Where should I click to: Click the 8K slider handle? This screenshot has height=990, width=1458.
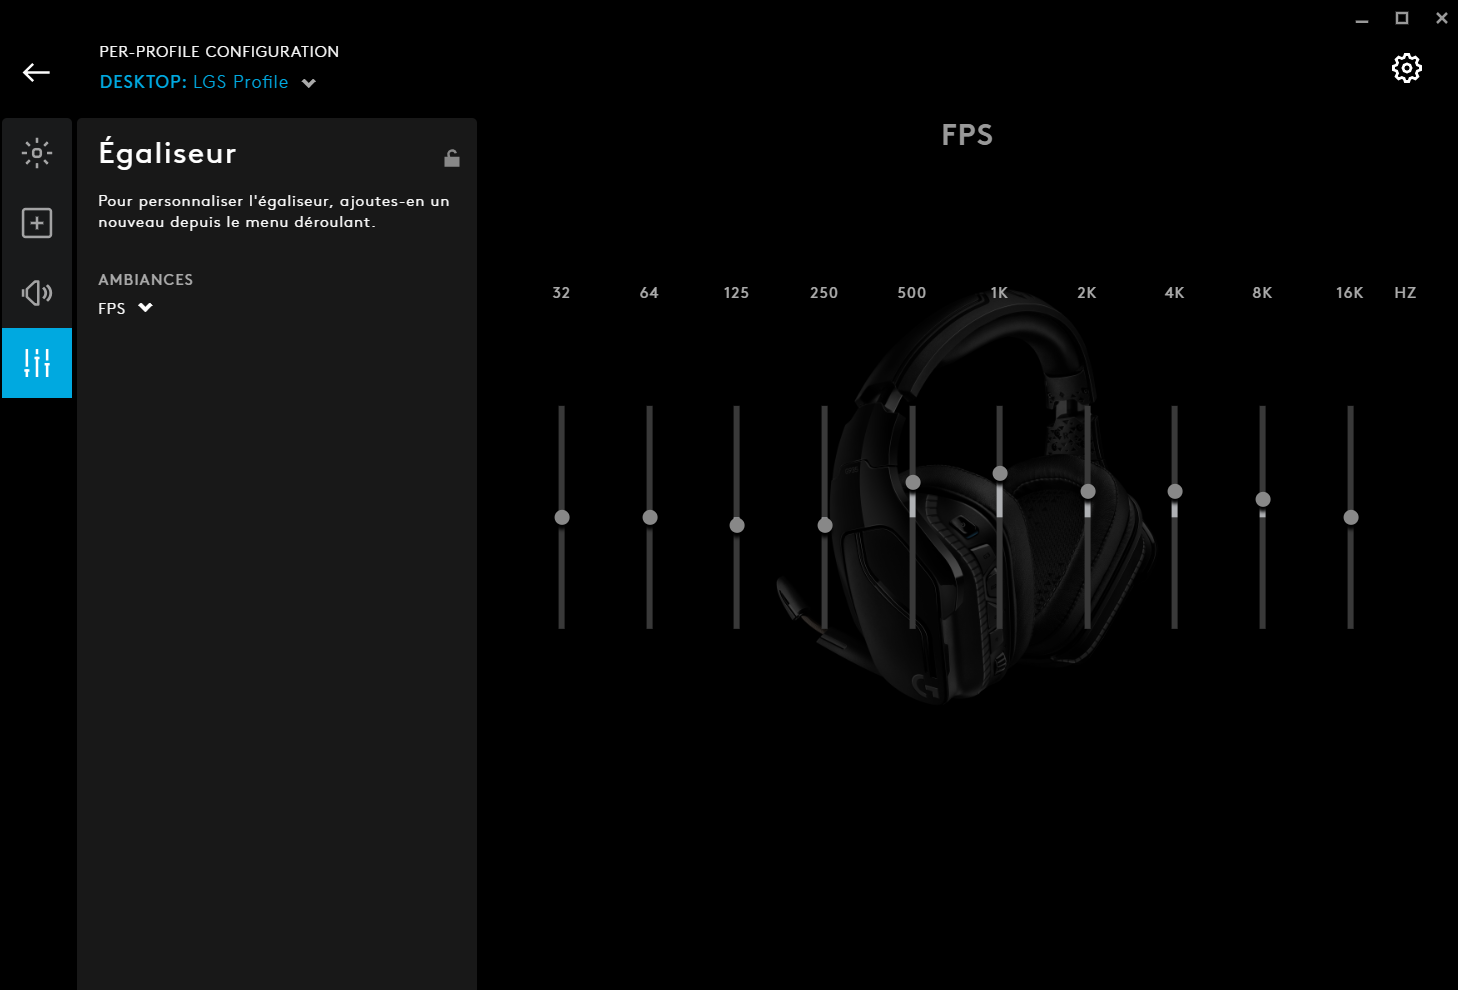point(1263,499)
